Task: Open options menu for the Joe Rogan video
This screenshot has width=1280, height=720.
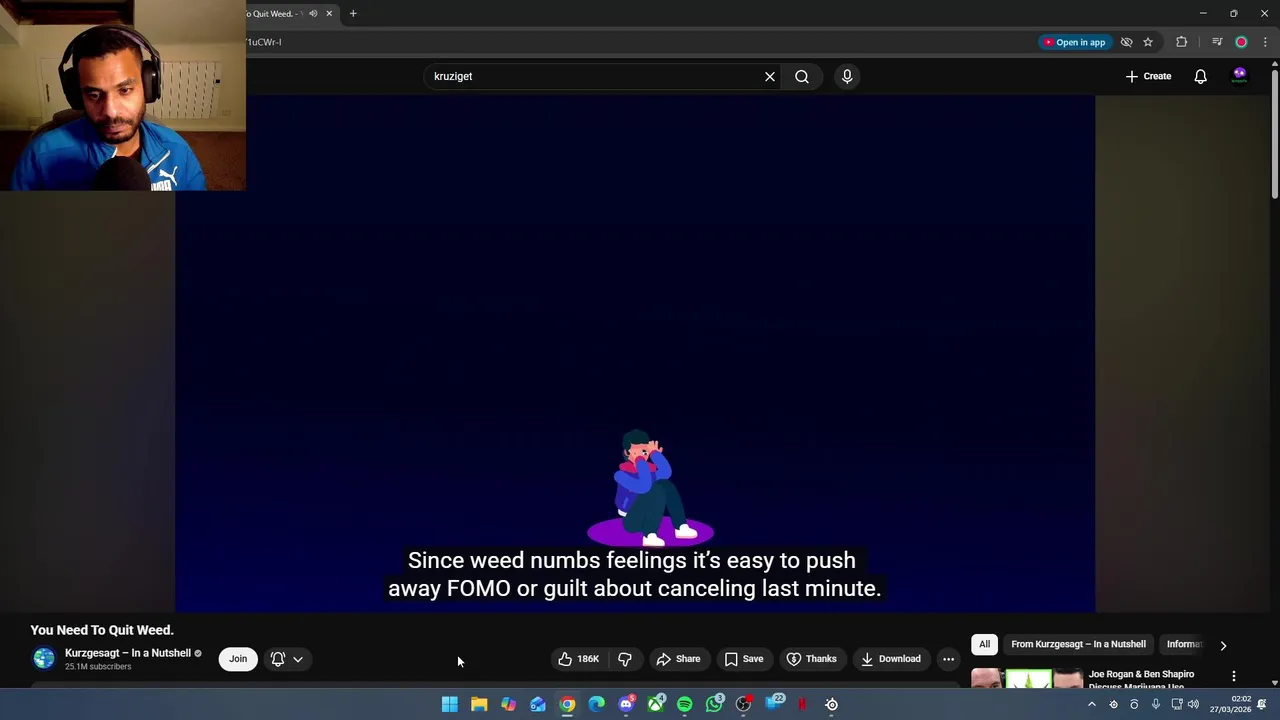Action: pos(1234,677)
